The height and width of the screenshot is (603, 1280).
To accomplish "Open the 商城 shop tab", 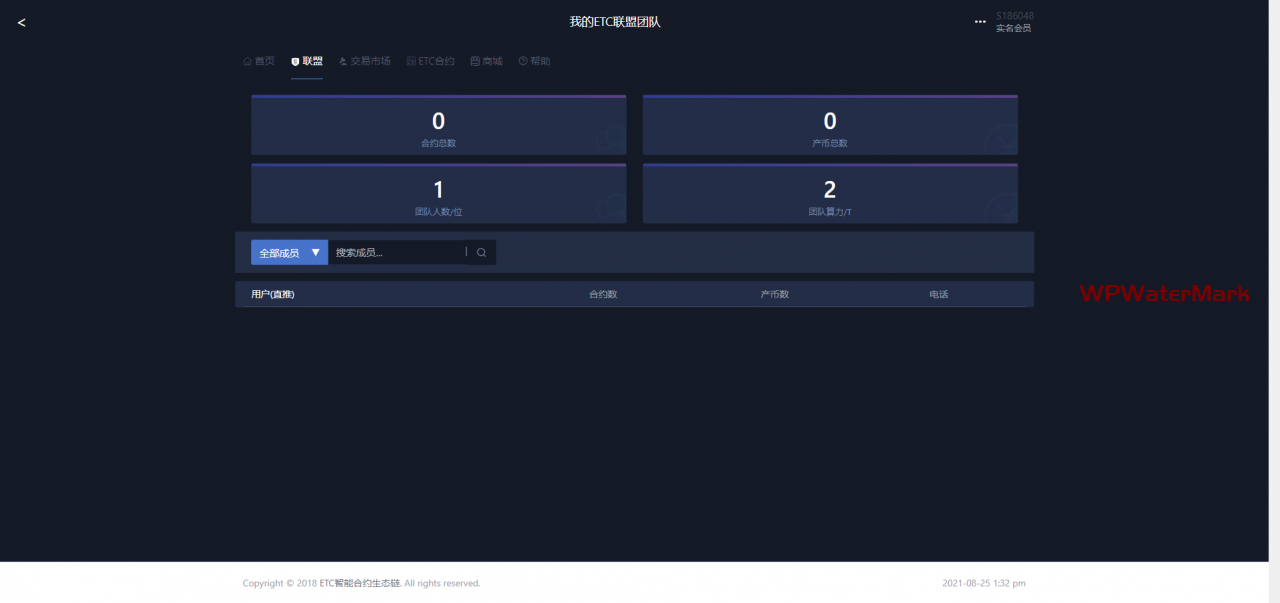I will click(486, 61).
